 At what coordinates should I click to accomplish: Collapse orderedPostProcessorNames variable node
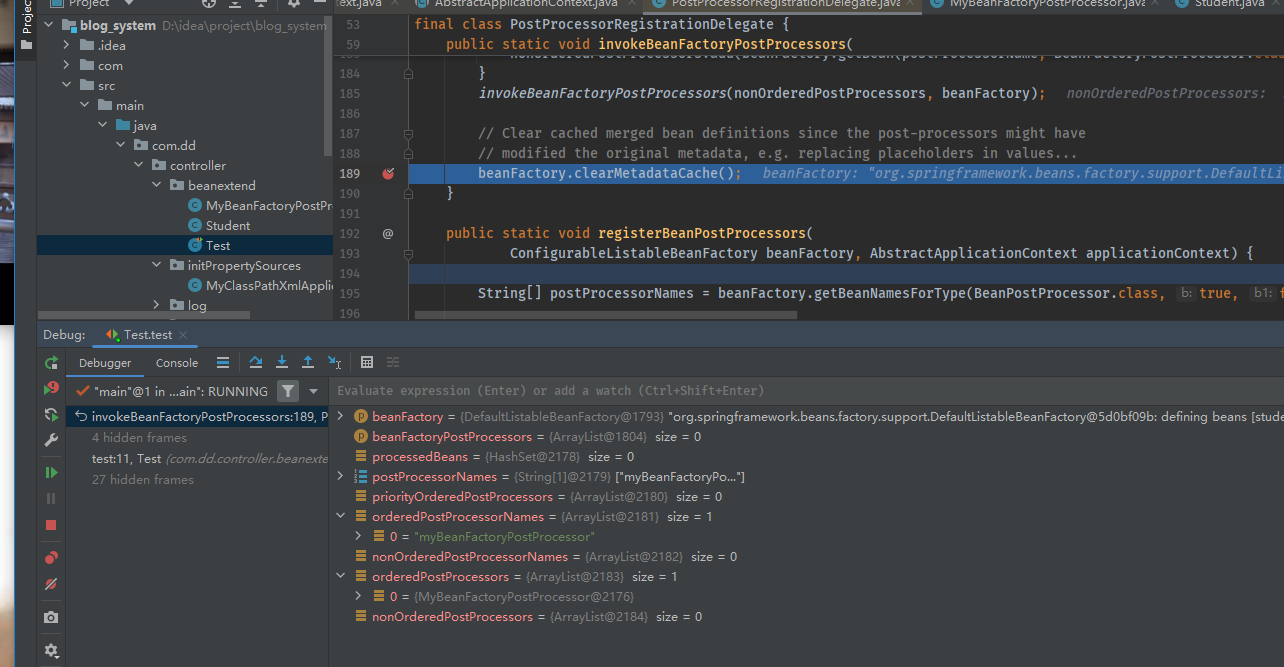342,516
